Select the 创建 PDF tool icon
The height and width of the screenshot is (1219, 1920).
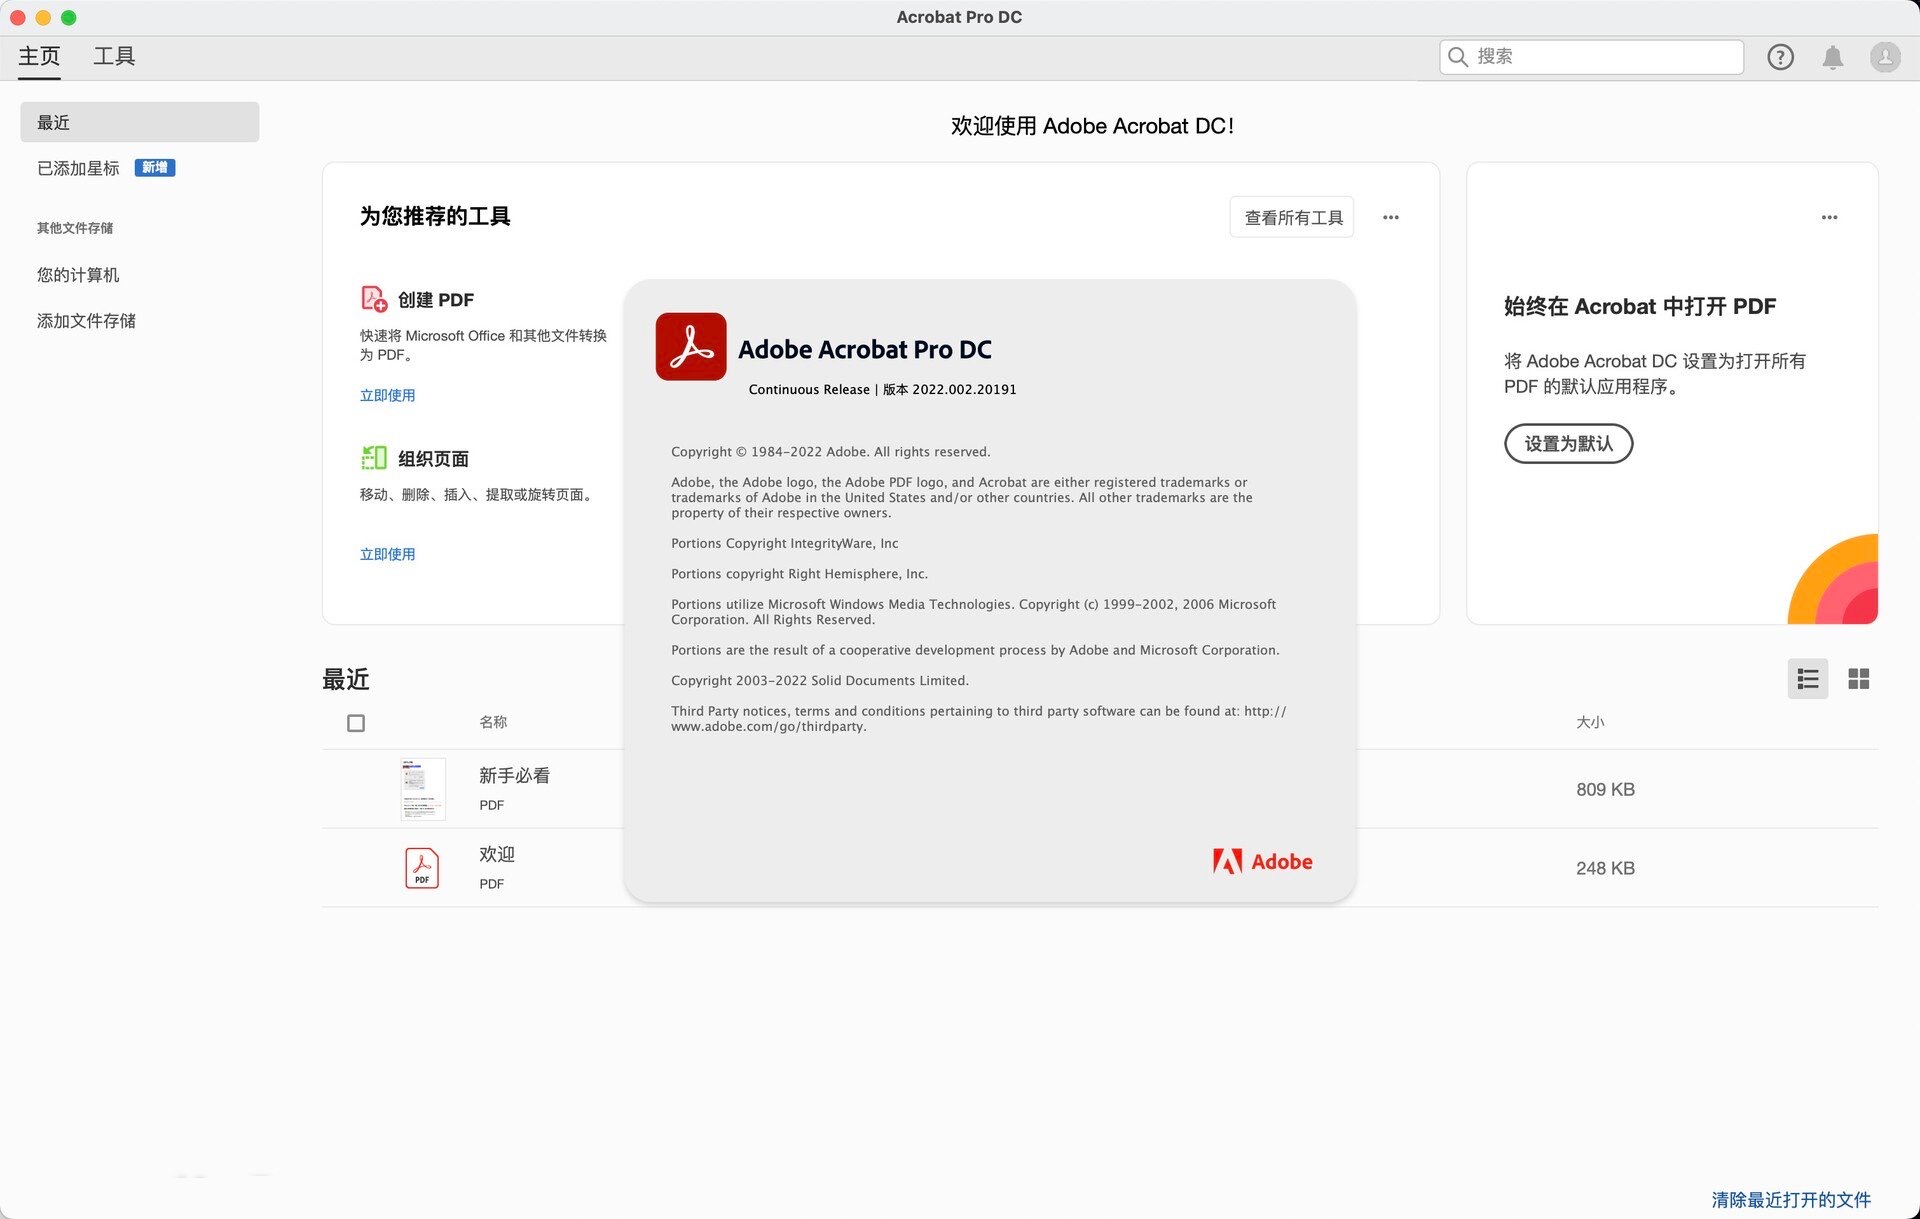click(372, 299)
